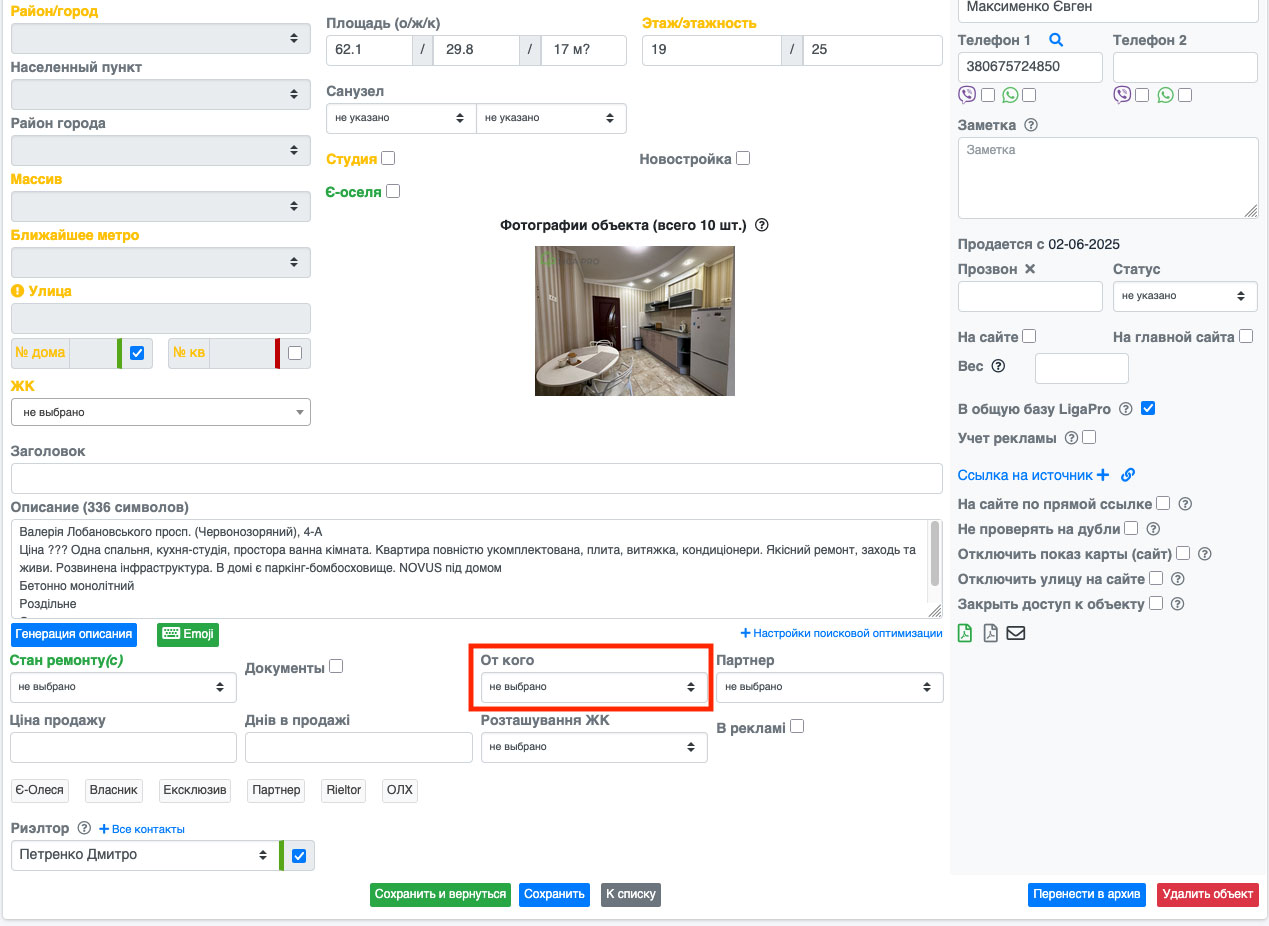1269x926 pixels.
Task: Click the search icon next to Телефон 1
Action: (x=1055, y=40)
